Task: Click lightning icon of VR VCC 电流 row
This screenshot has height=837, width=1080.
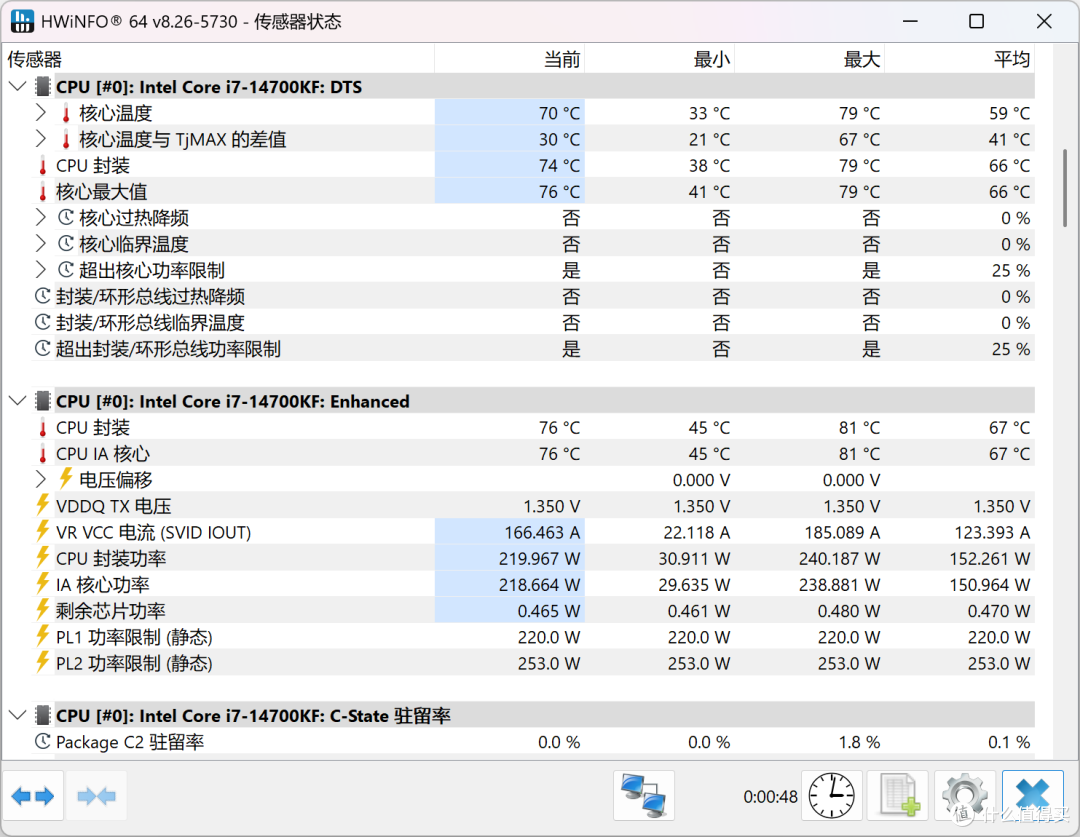Action: [43, 531]
